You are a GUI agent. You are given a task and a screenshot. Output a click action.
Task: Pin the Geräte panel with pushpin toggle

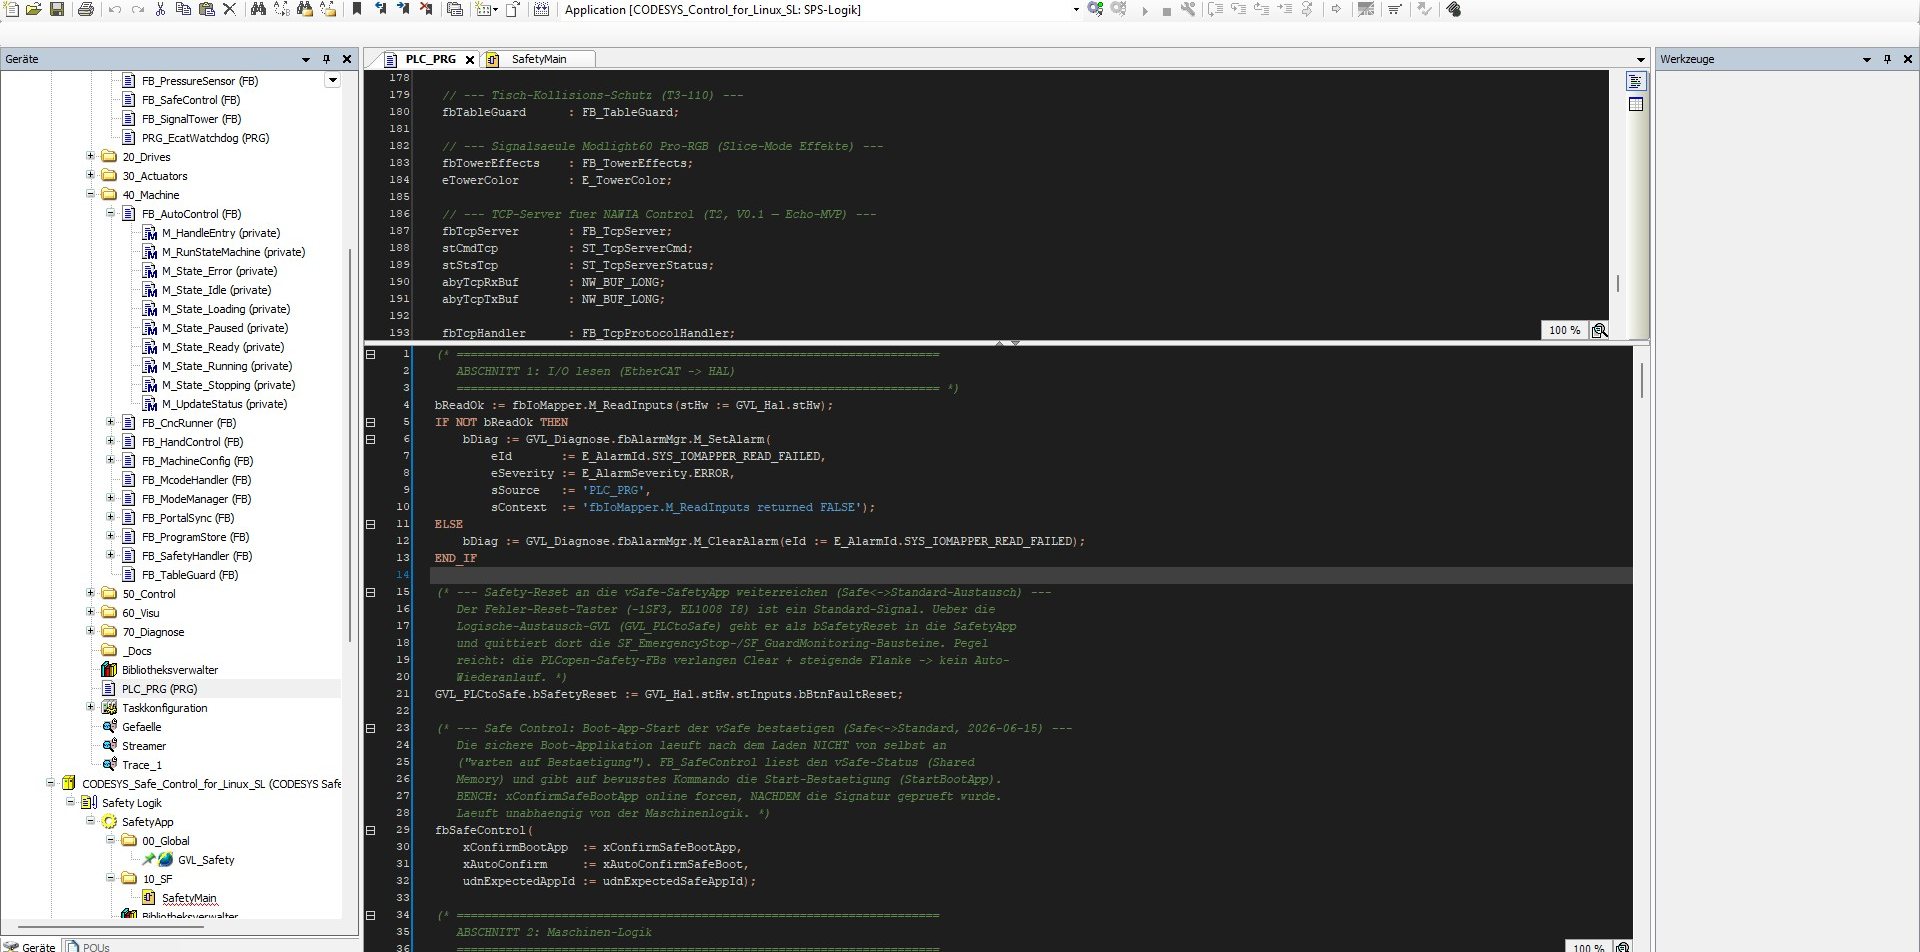tap(326, 59)
